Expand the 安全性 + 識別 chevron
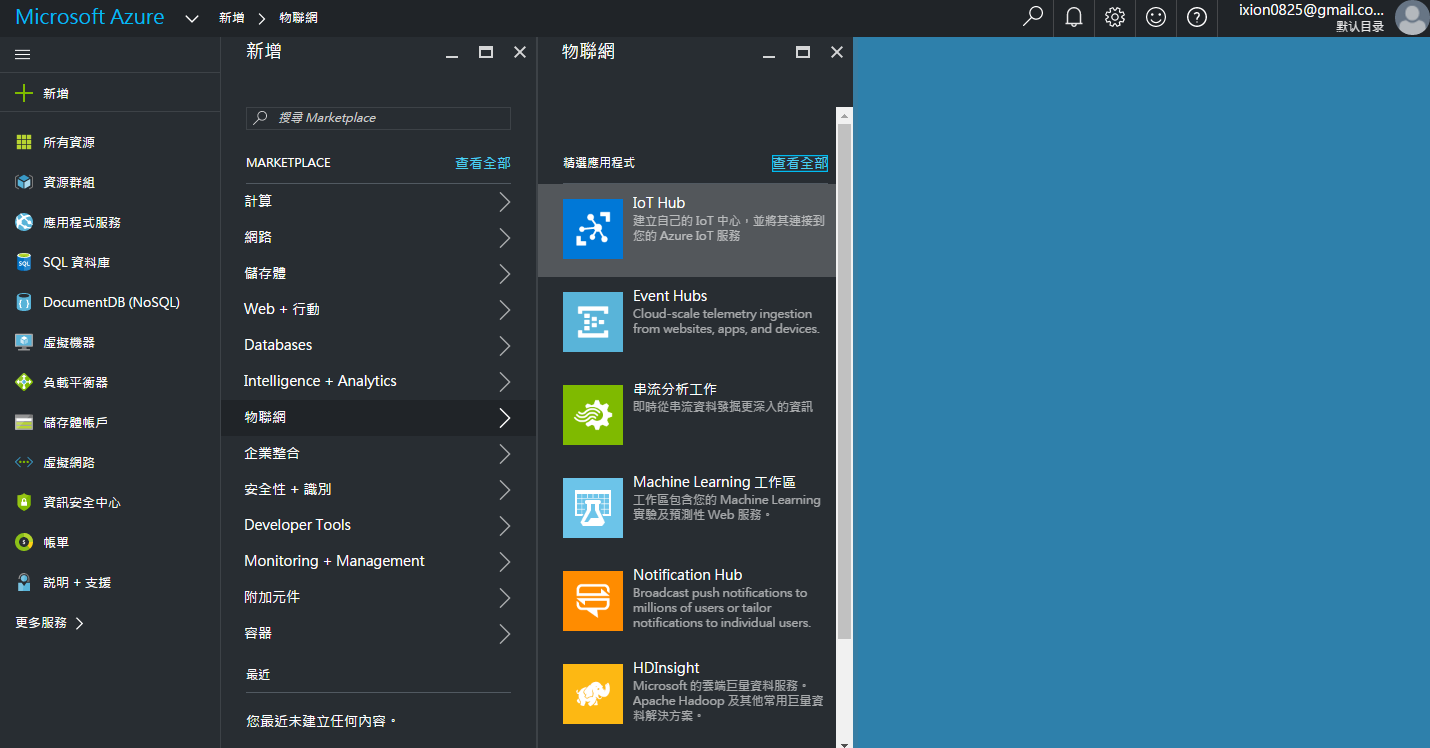 click(504, 490)
